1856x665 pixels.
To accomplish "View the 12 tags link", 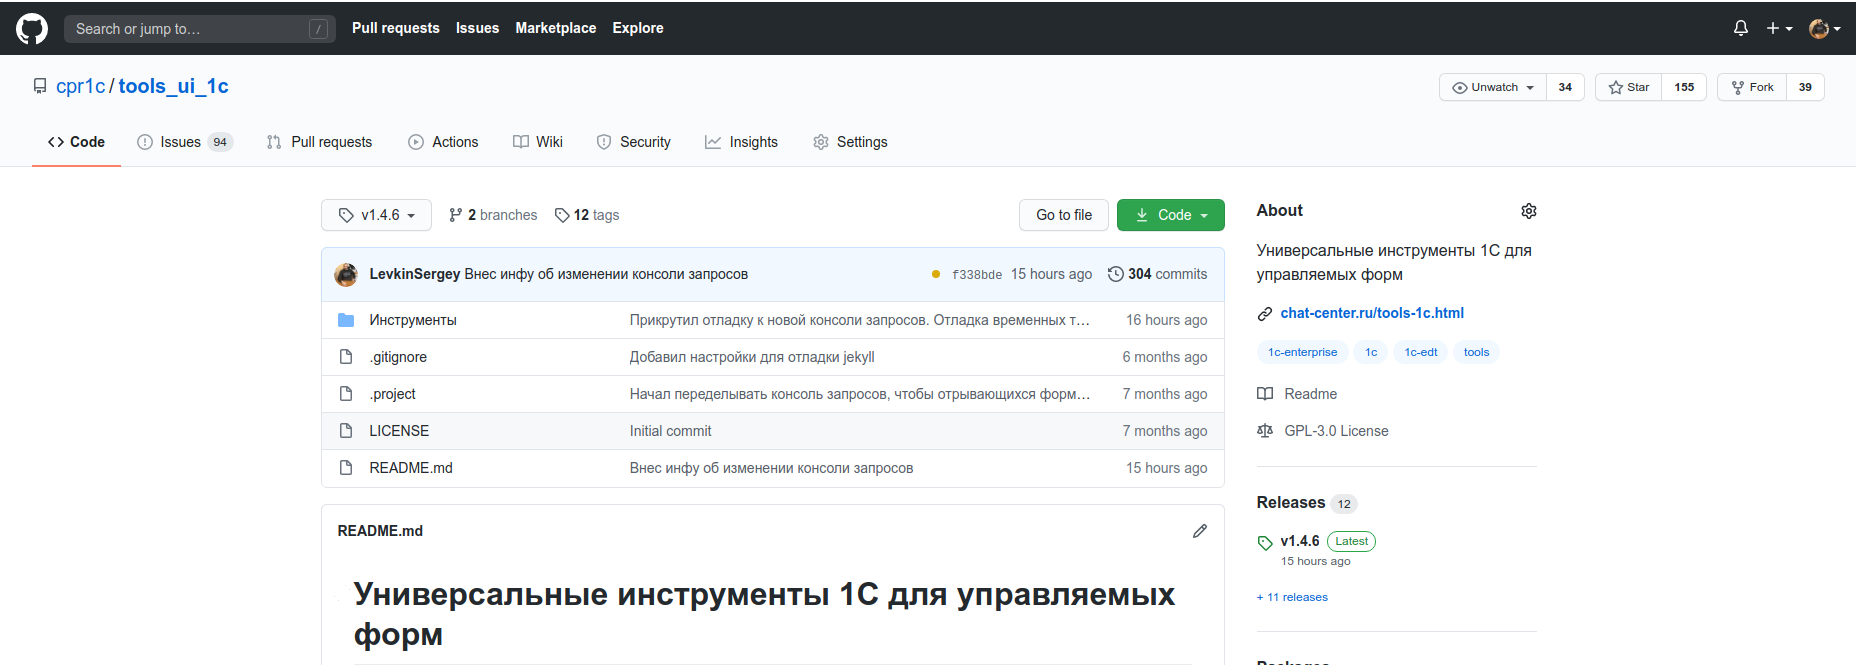I will [587, 215].
